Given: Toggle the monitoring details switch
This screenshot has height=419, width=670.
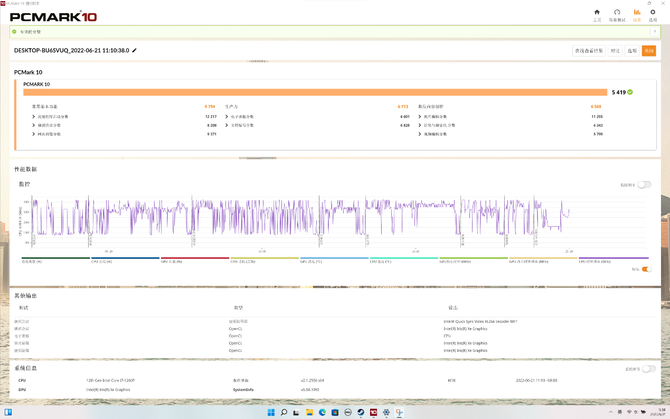Looking at the screenshot, I should pos(645,185).
